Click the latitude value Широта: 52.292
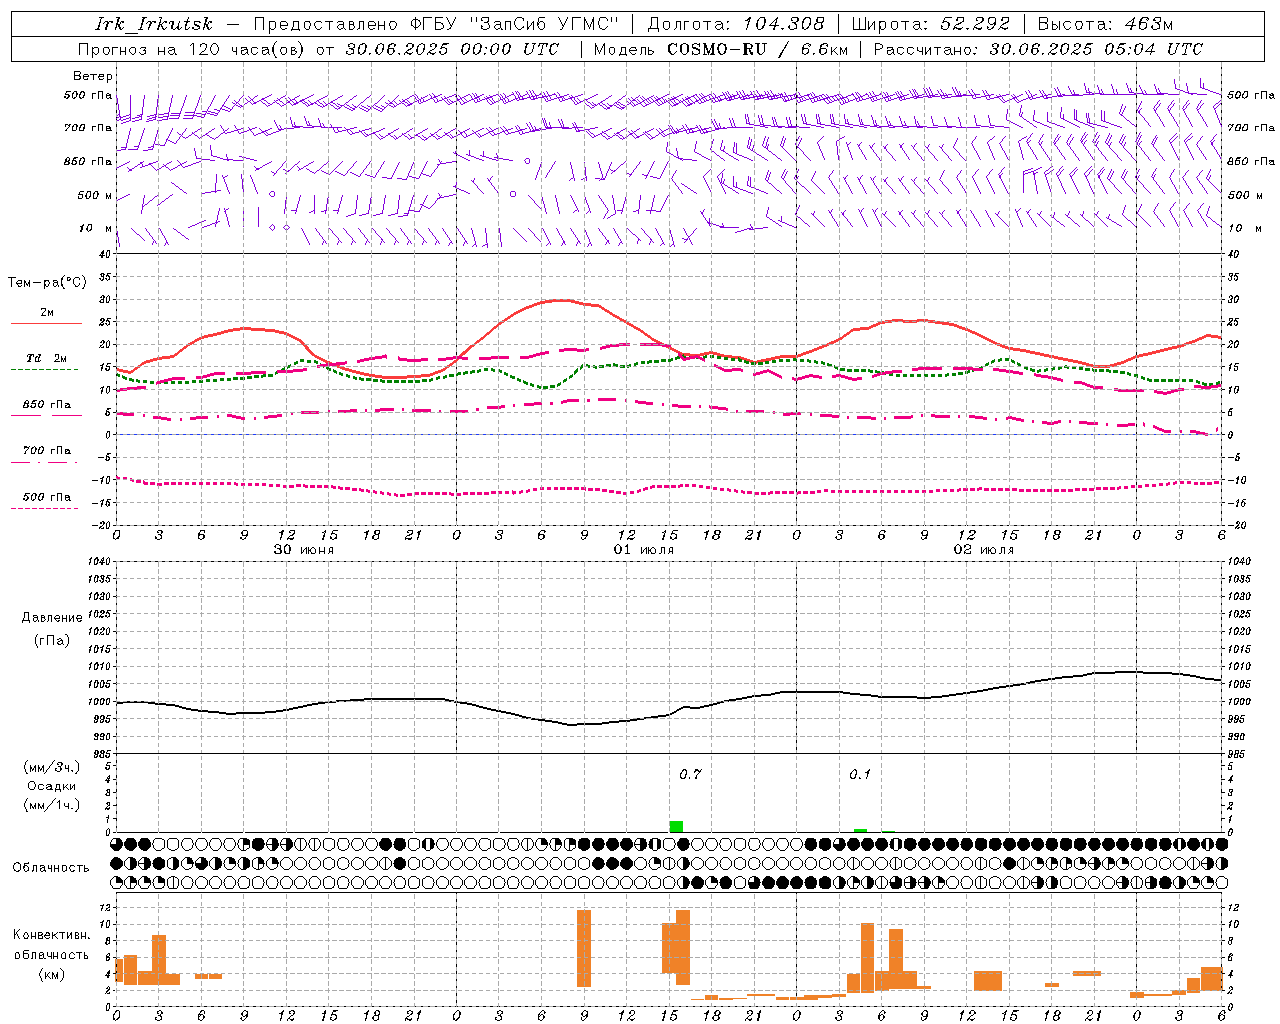 point(931,24)
